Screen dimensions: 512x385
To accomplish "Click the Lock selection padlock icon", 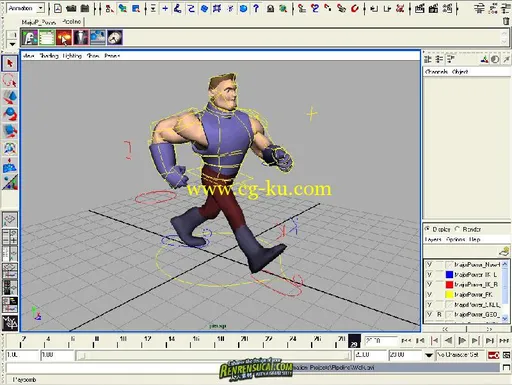I will [x=270, y=8].
